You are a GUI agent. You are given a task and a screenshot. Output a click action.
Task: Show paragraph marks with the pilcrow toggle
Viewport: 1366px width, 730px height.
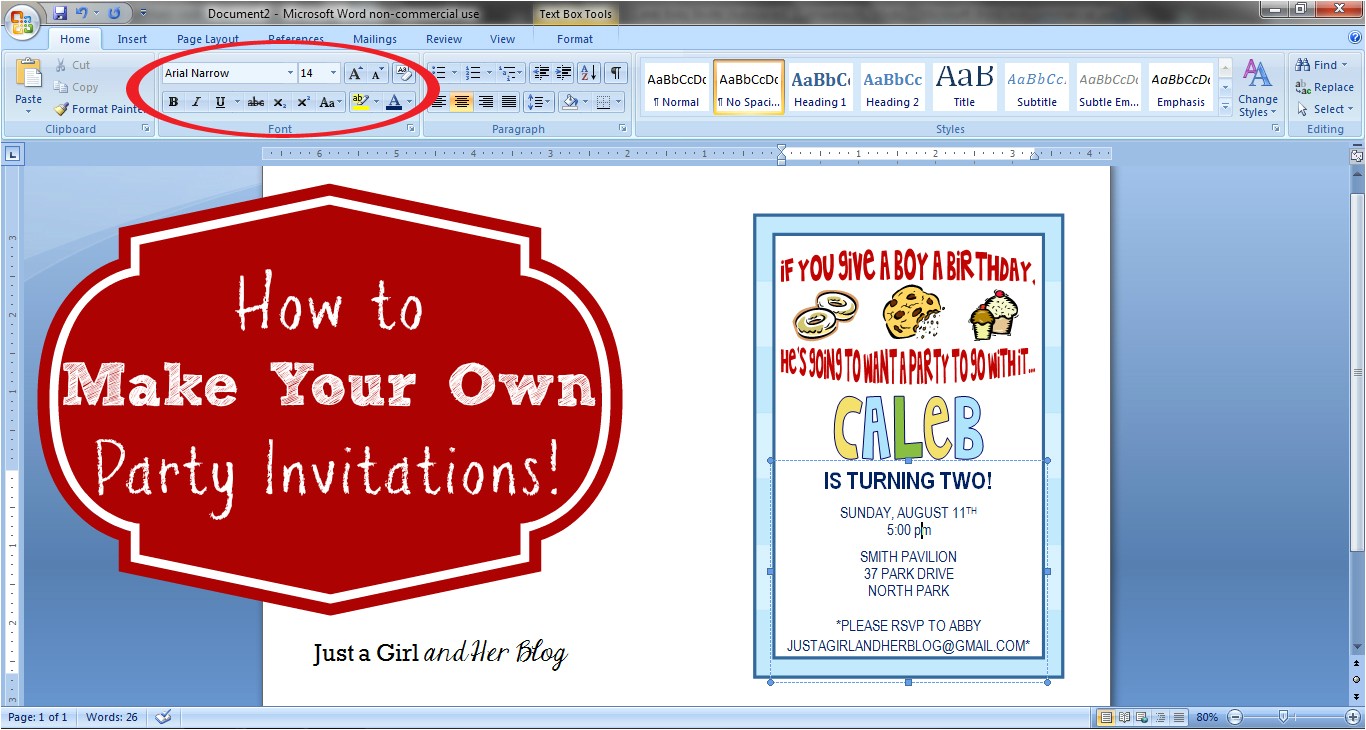click(616, 72)
